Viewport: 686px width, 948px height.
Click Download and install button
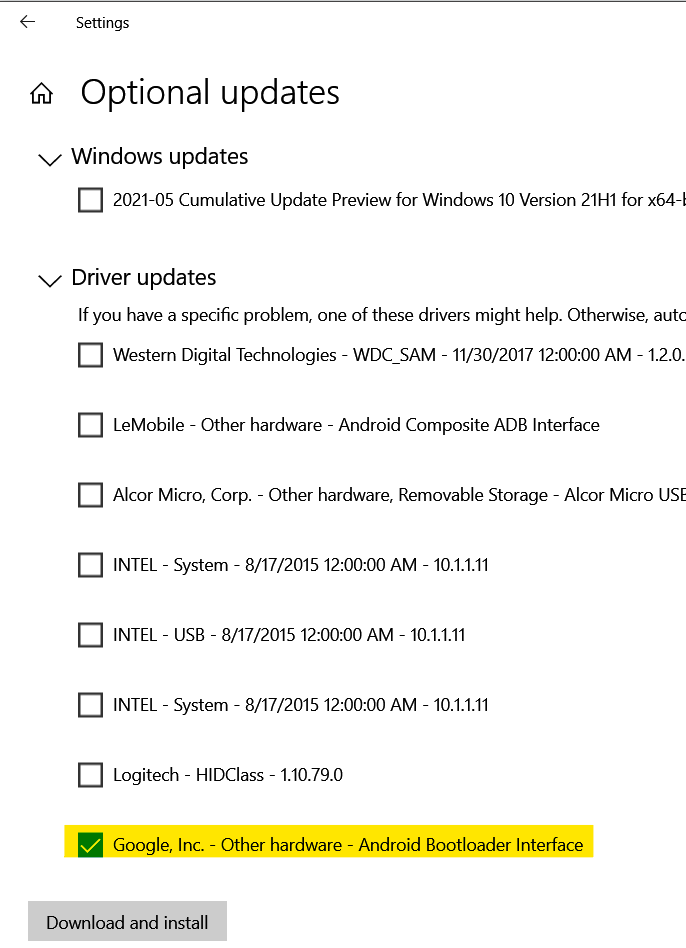(127, 922)
